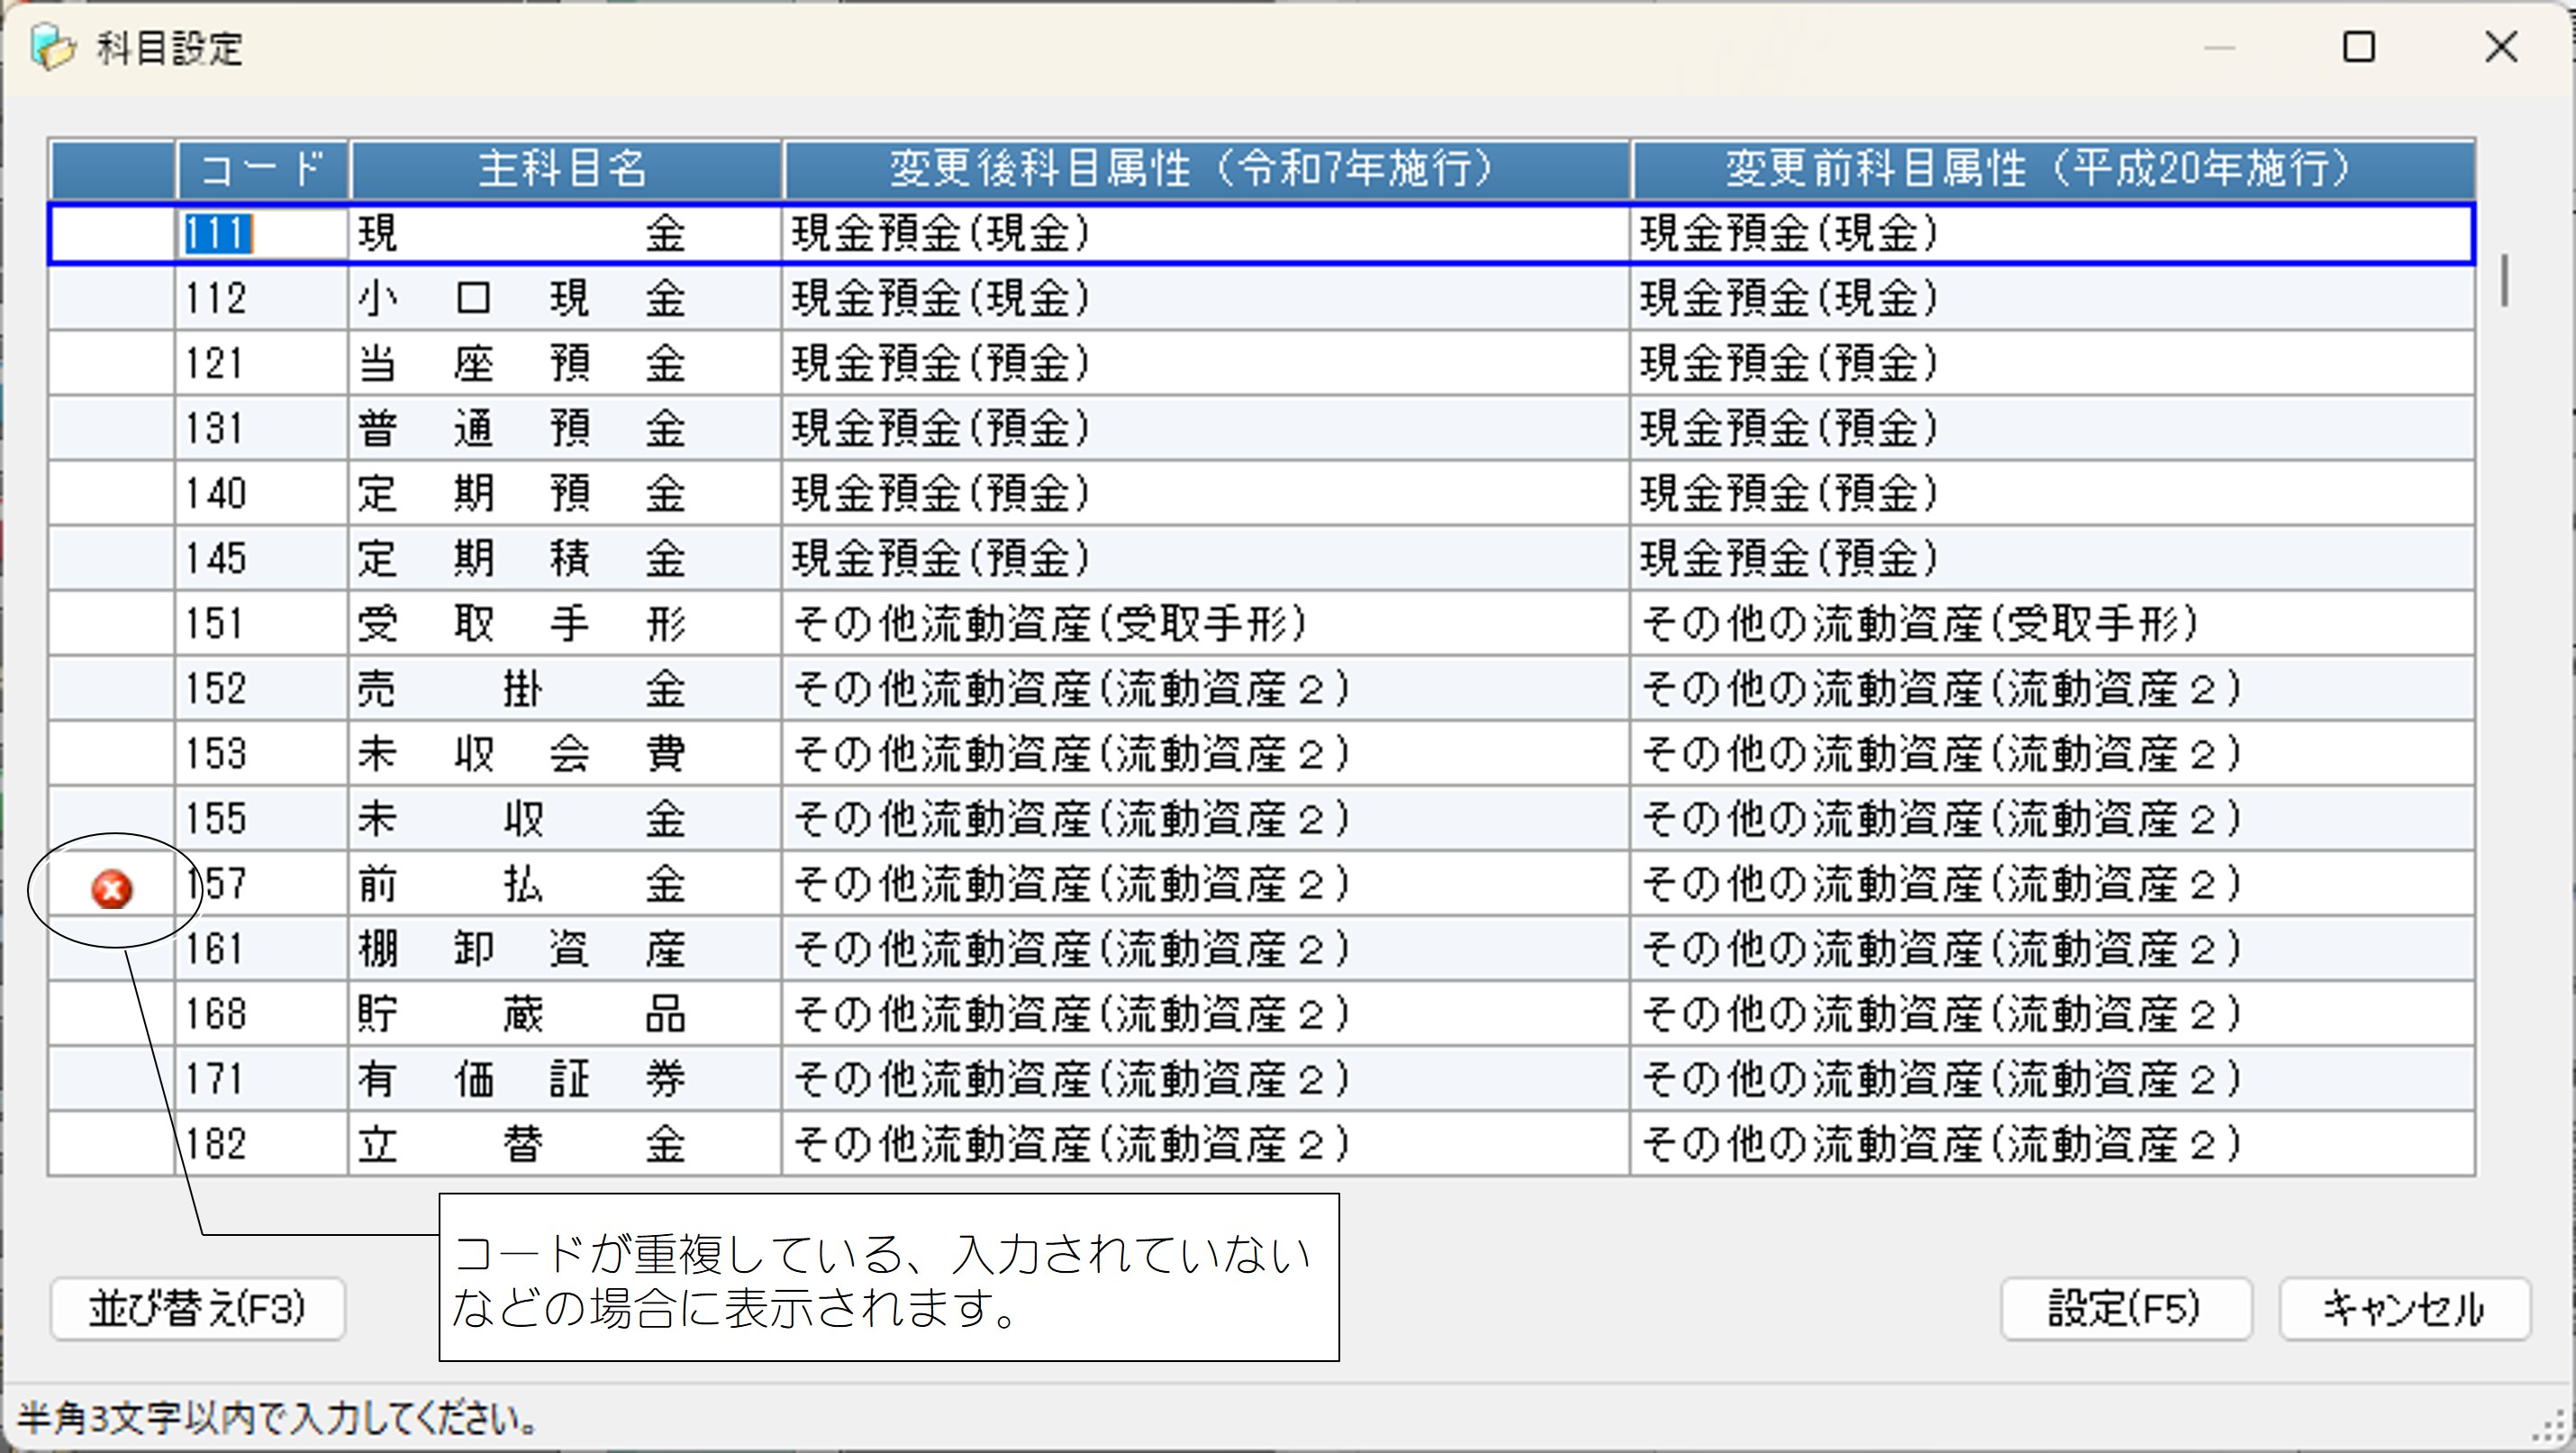Maximize the 科目設定 window
2576x1453 pixels.
click(2358, 47)
